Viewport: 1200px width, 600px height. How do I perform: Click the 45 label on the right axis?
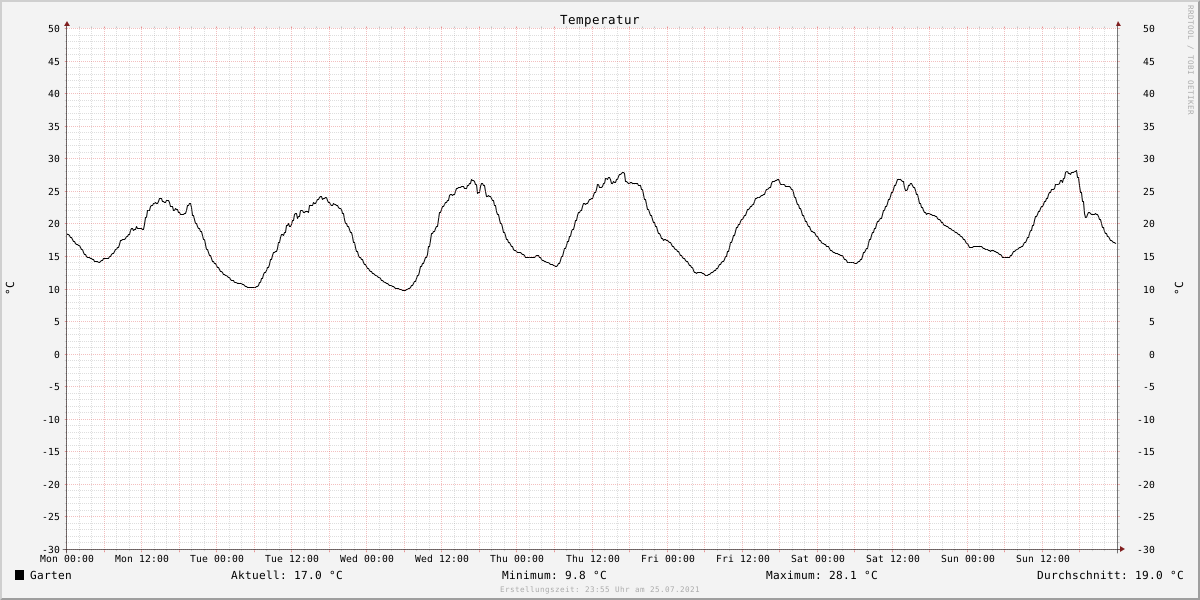1149,62
